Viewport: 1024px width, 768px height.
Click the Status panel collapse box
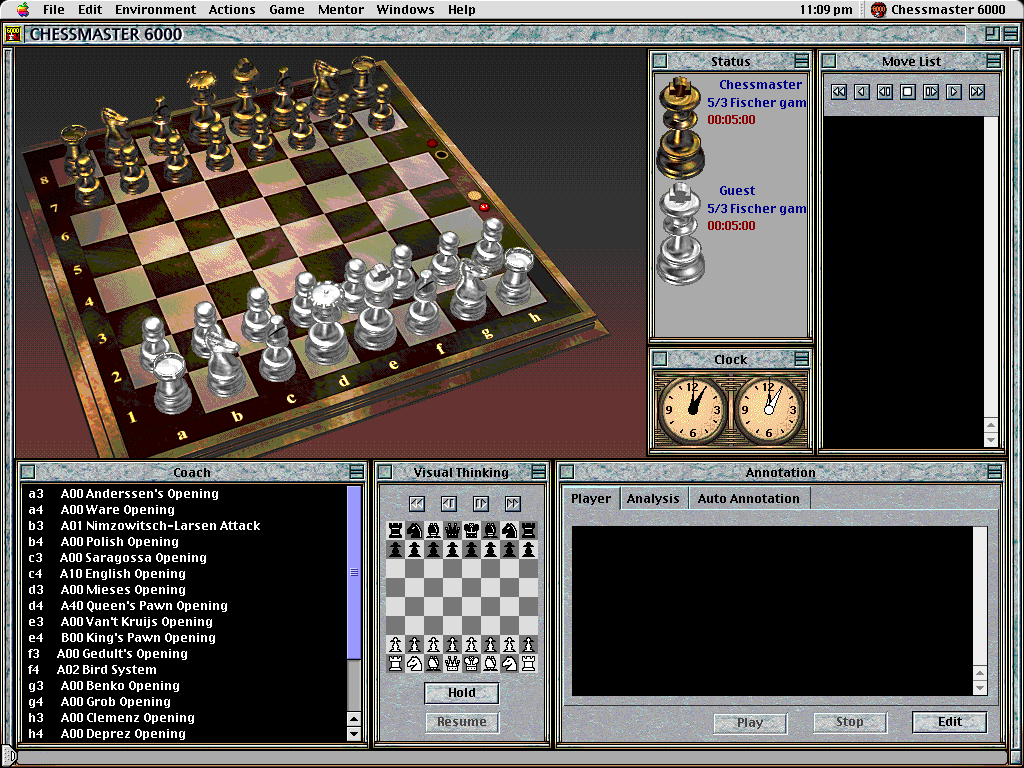658,61
